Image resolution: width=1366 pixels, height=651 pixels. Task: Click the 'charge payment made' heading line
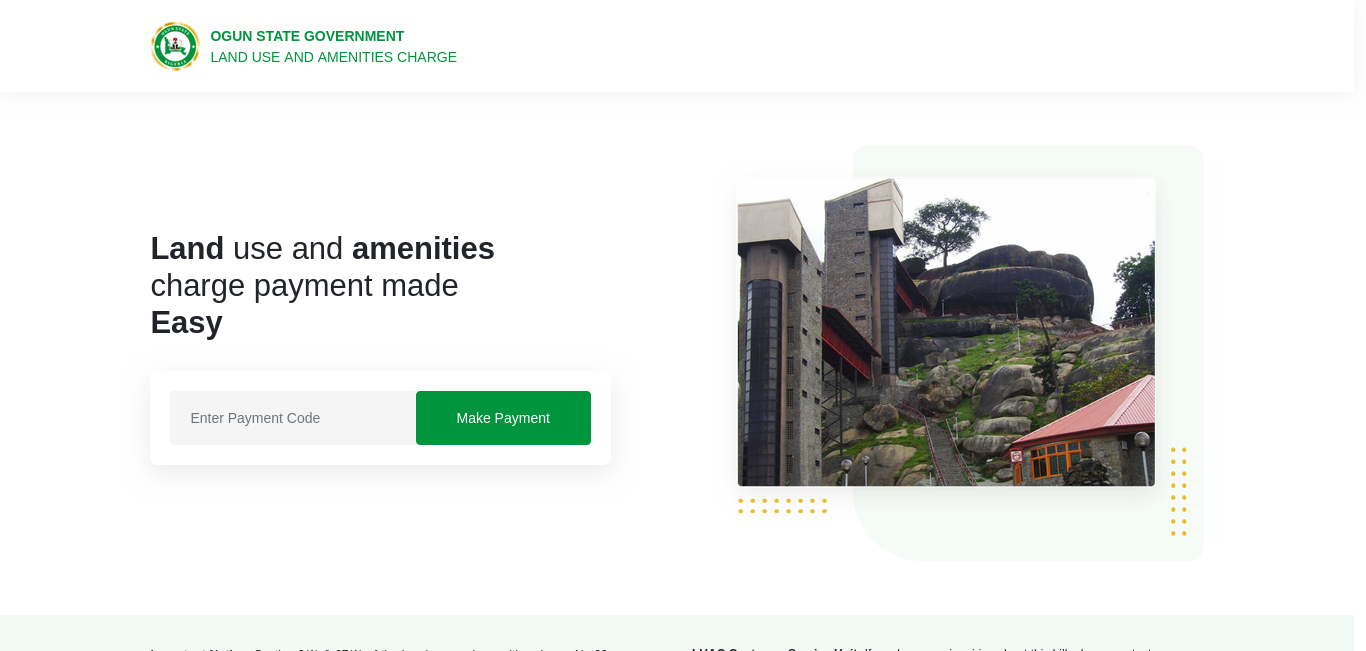304,285
